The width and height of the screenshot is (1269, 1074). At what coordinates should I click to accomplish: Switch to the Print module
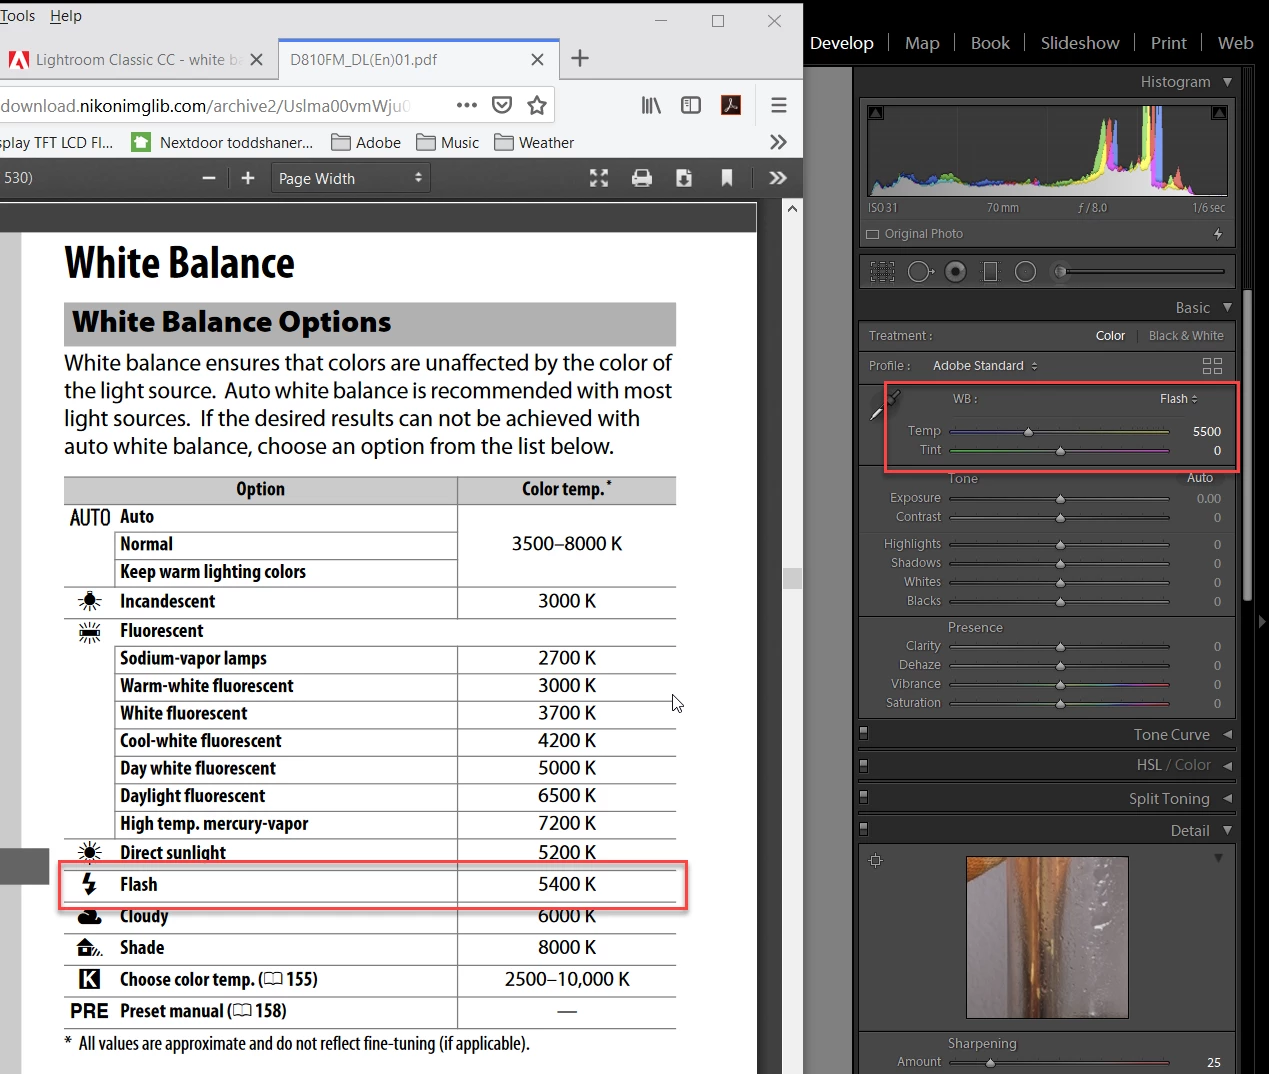pos(1168,43)
